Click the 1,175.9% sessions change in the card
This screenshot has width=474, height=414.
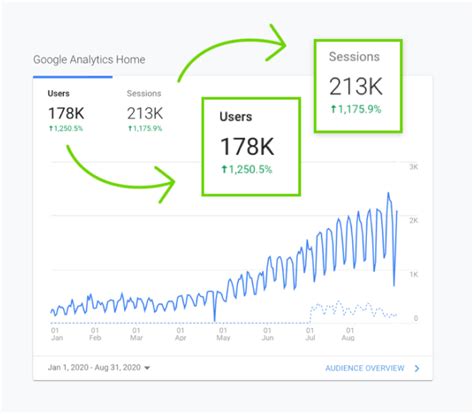(145, 128)
